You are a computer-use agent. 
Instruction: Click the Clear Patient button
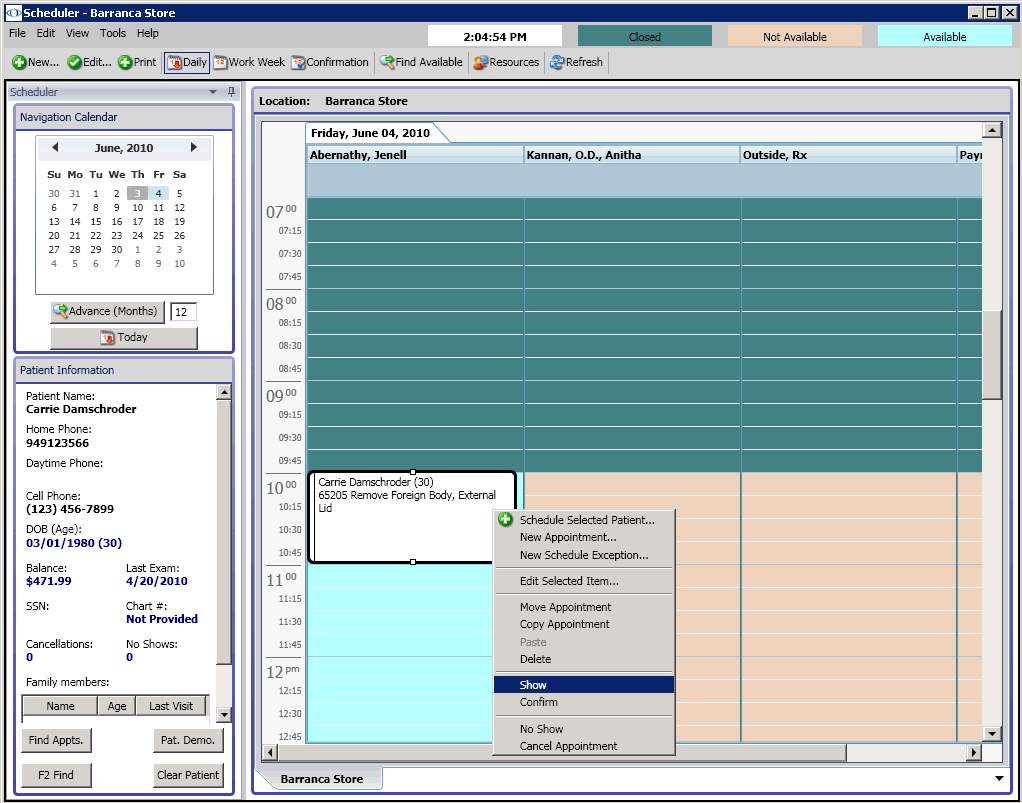pos(188,775)
